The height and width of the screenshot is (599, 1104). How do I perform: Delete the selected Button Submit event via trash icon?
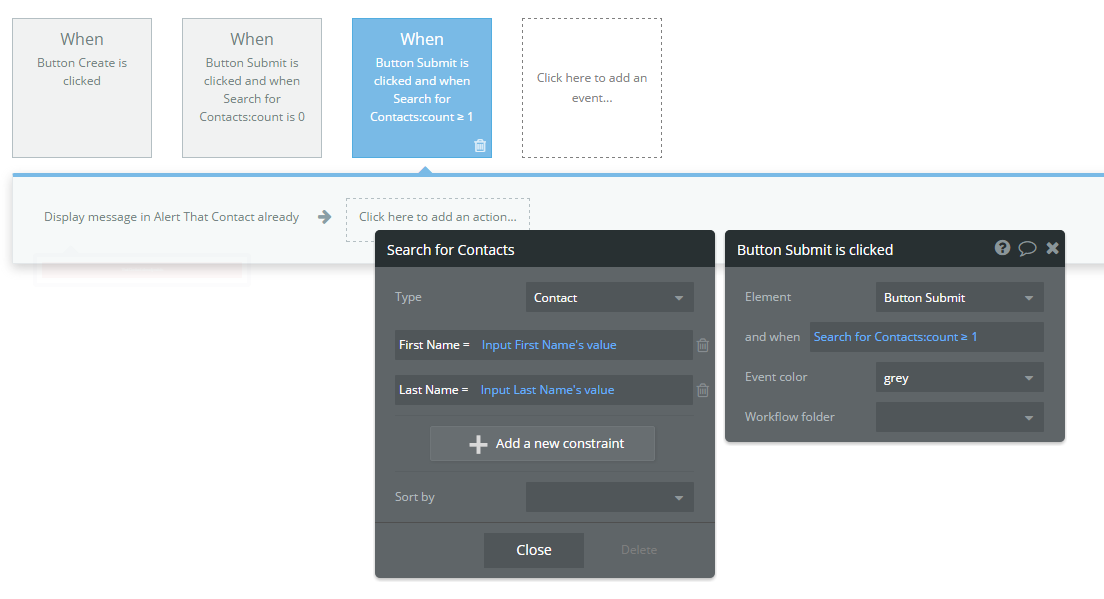(480, 146)
